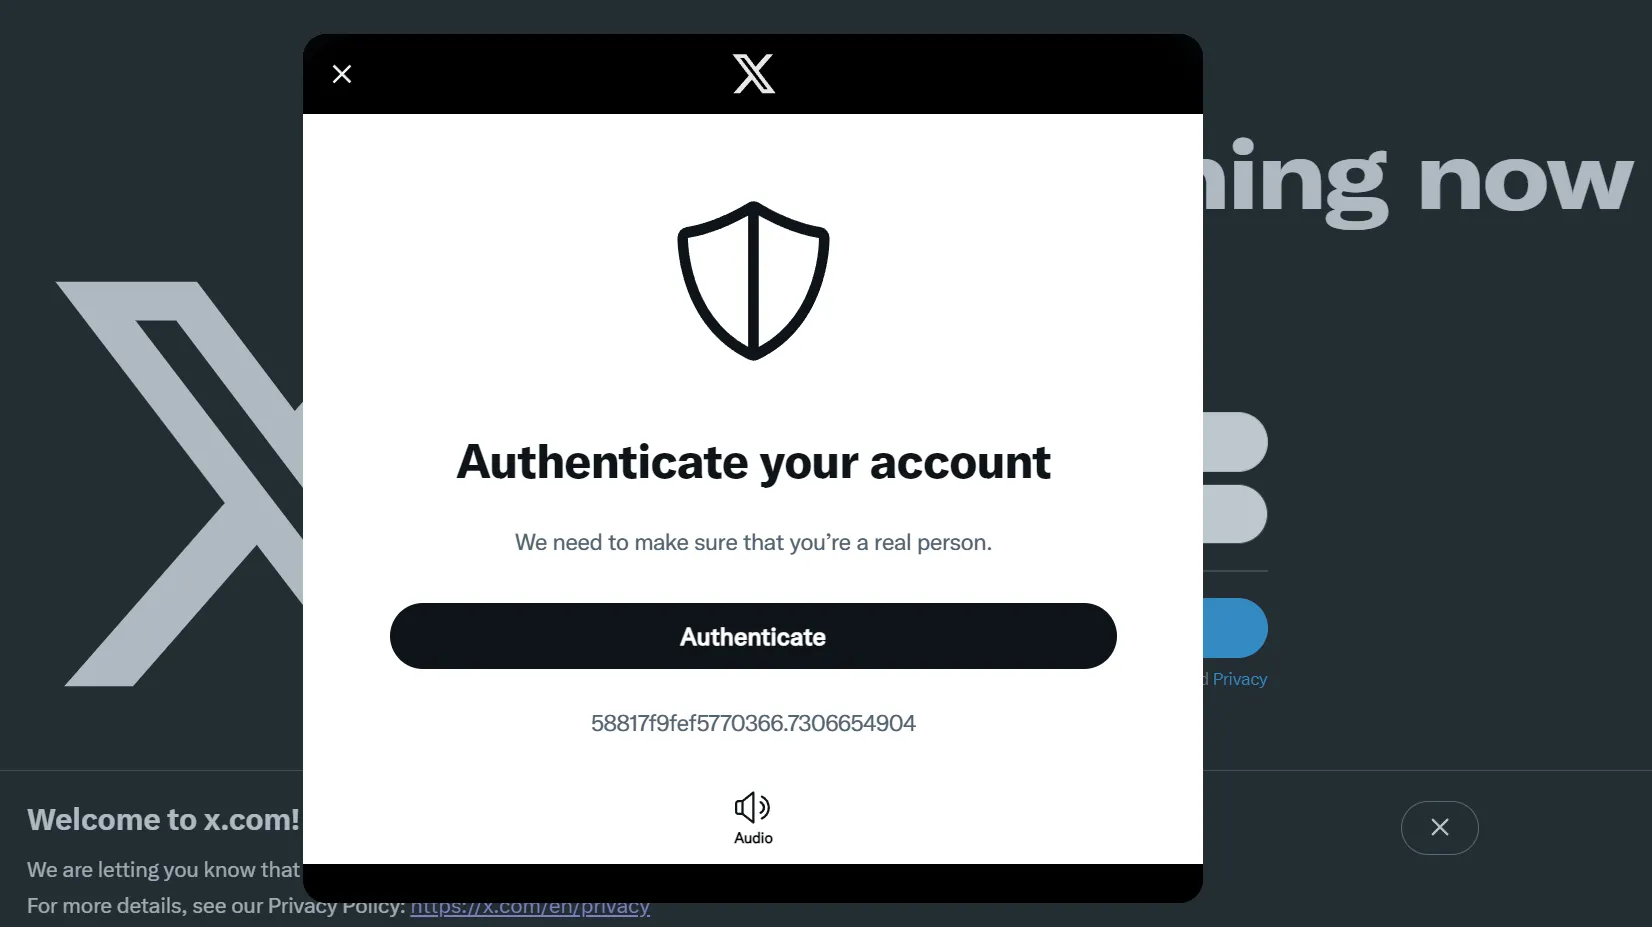Image resolution: width=1652 pixels, height=927 pixels.
Task: Close the authentication dialog with the X
Action: coord(342,74)
